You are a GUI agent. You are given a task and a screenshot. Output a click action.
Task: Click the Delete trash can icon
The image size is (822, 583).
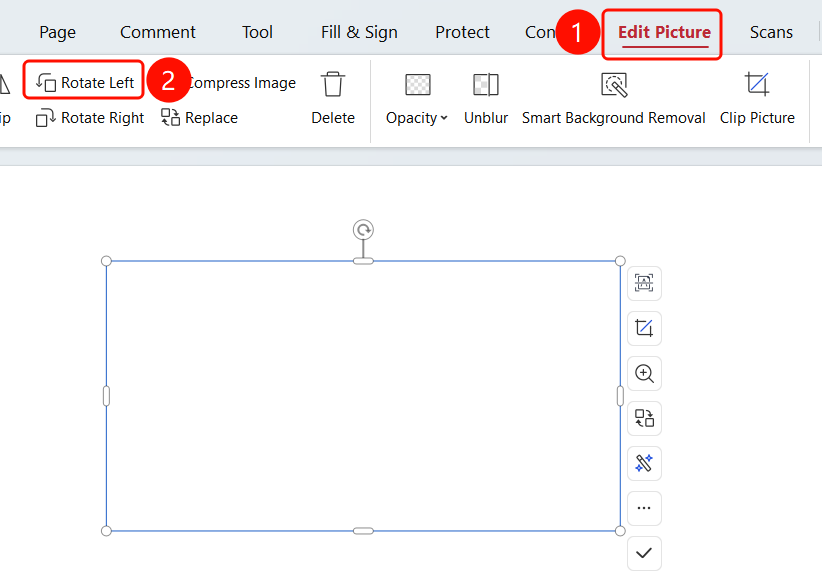tap(333, 84)
